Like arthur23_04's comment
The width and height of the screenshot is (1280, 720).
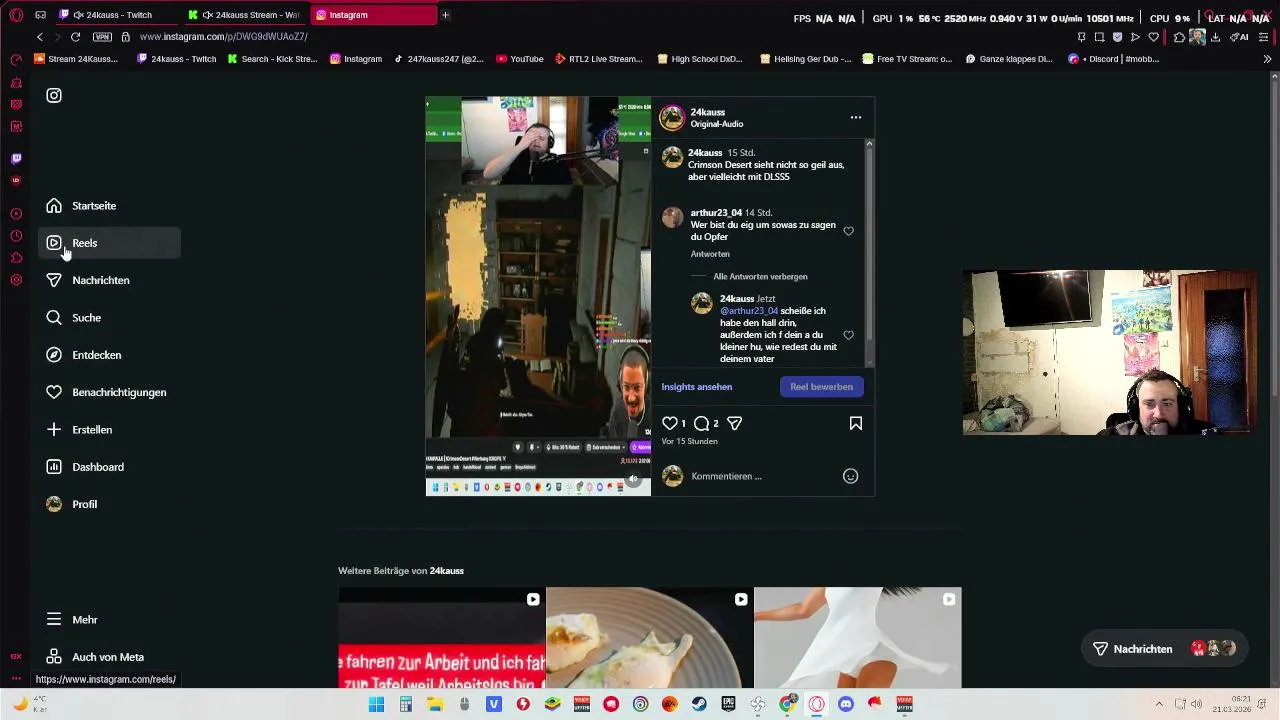coord(848,231)
